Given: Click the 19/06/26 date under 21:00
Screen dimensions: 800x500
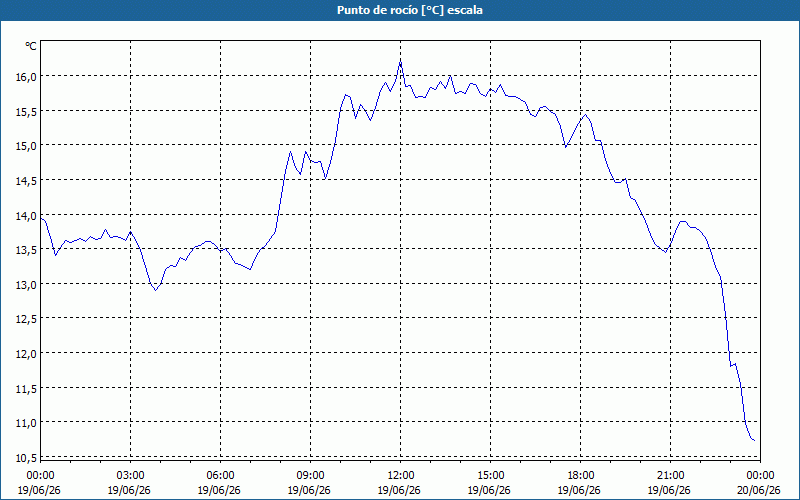Looking at the screenshot, I should pos(669,490).
